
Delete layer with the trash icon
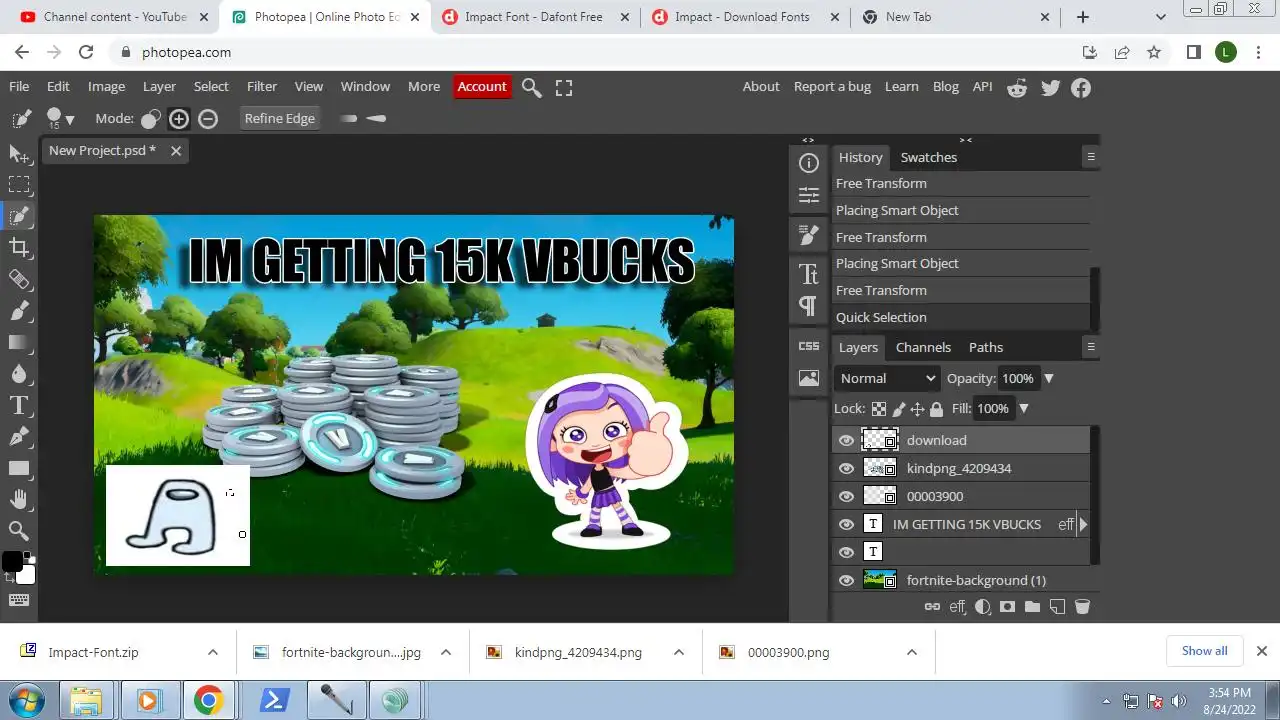(x=1082, y=606)
